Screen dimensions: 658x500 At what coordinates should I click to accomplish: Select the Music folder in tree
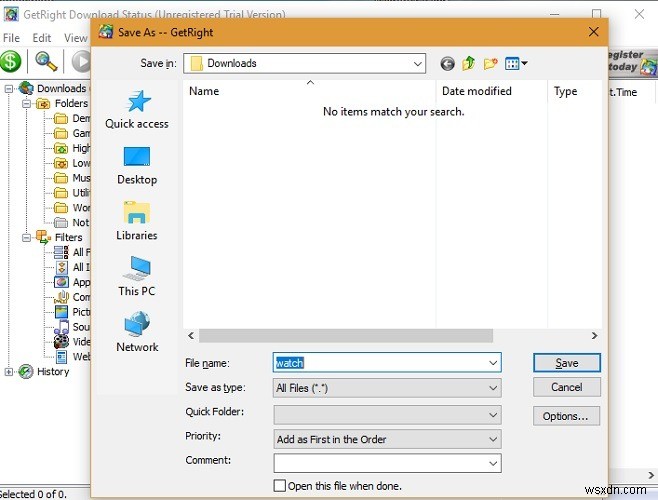tap(72, 178)
